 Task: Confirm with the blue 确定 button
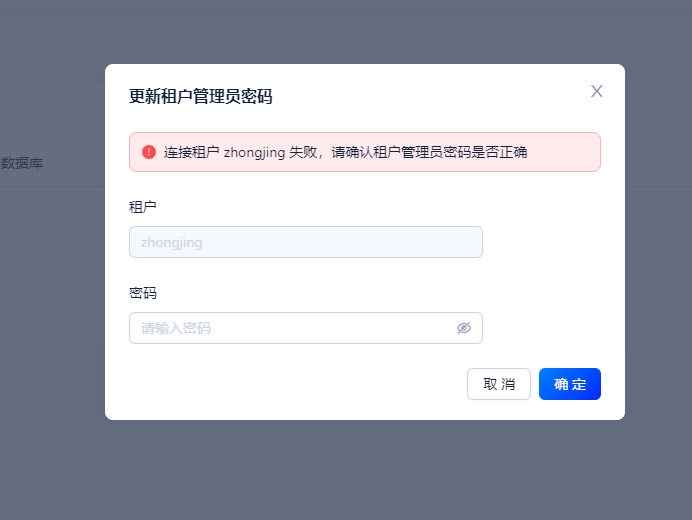[x=570, y=384]
